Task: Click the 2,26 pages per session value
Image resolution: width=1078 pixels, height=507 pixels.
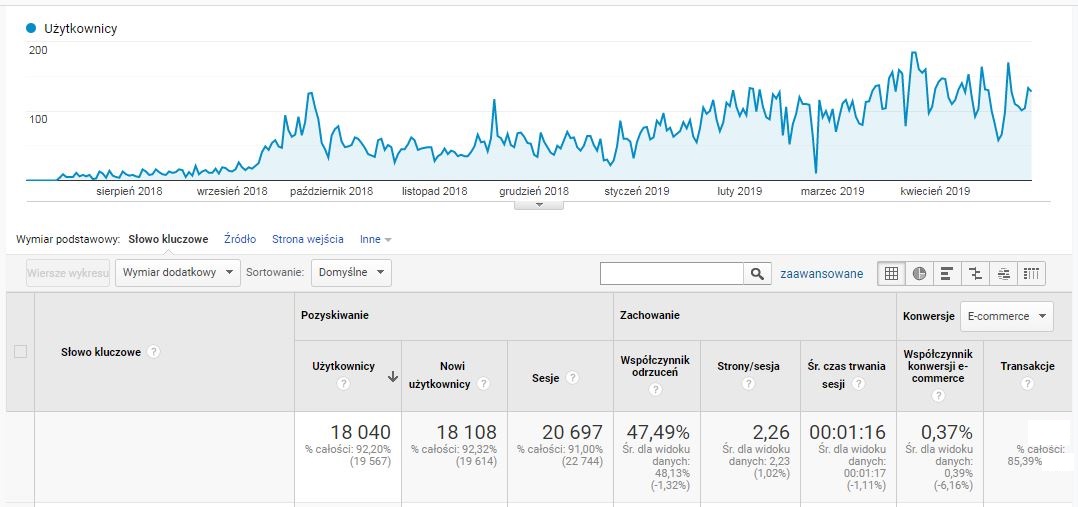Action: pos(769,432)
